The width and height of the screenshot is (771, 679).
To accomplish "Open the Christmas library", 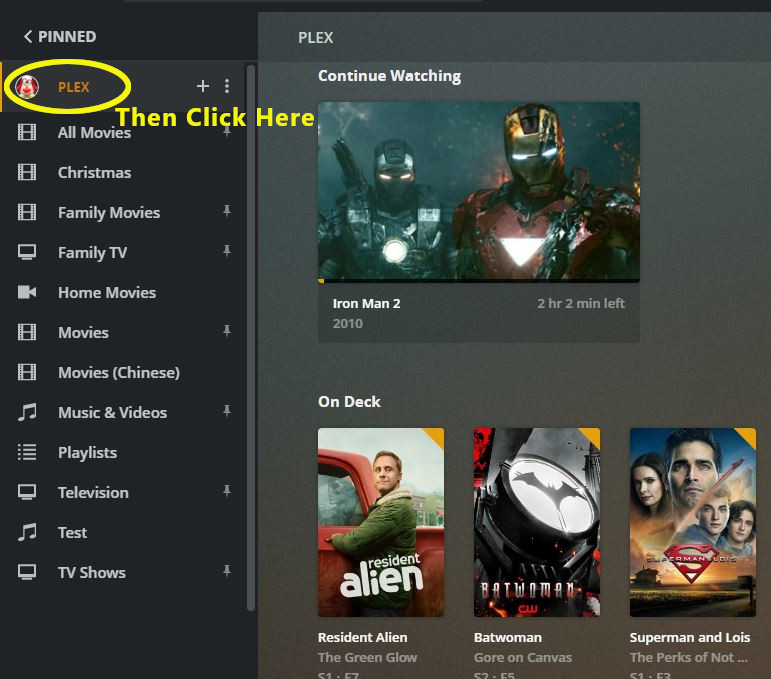I will (x=94, y=173).
